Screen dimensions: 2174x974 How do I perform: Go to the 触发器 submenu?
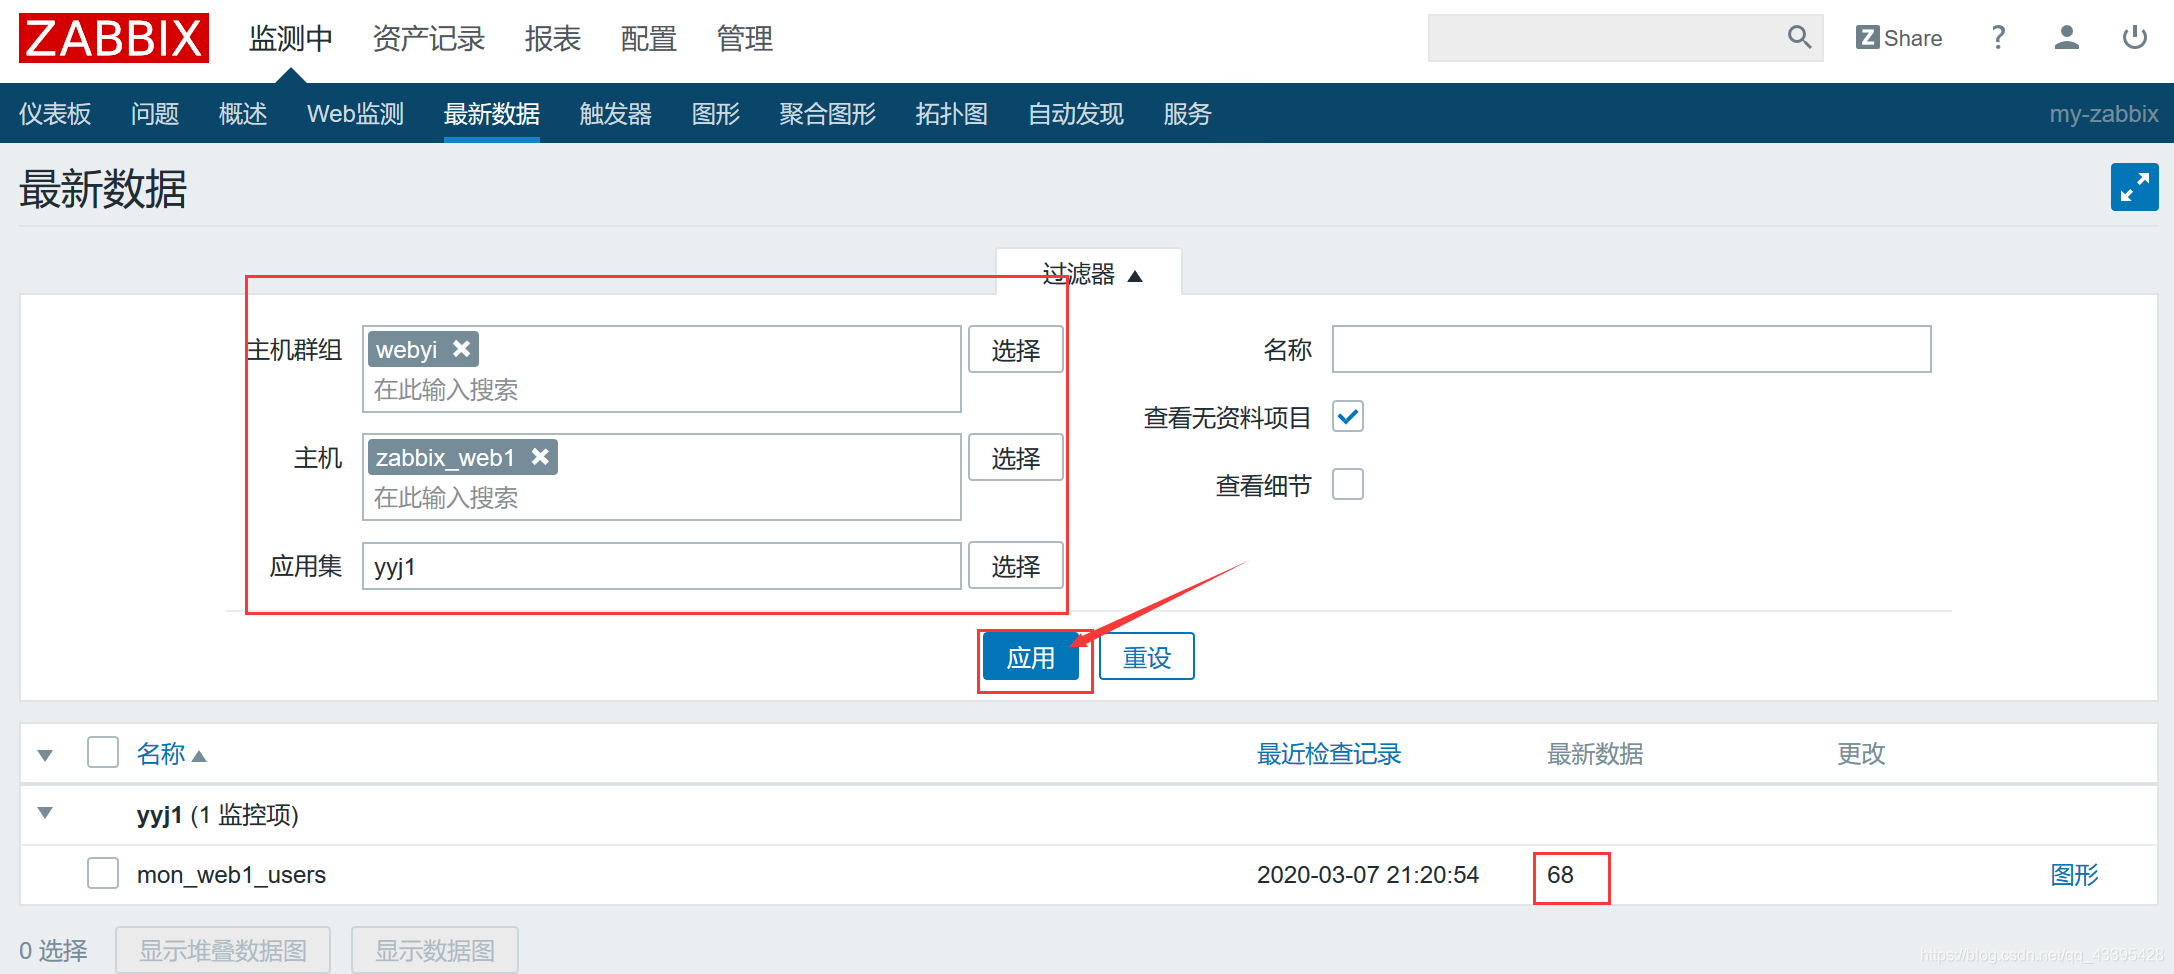[616, 114]
